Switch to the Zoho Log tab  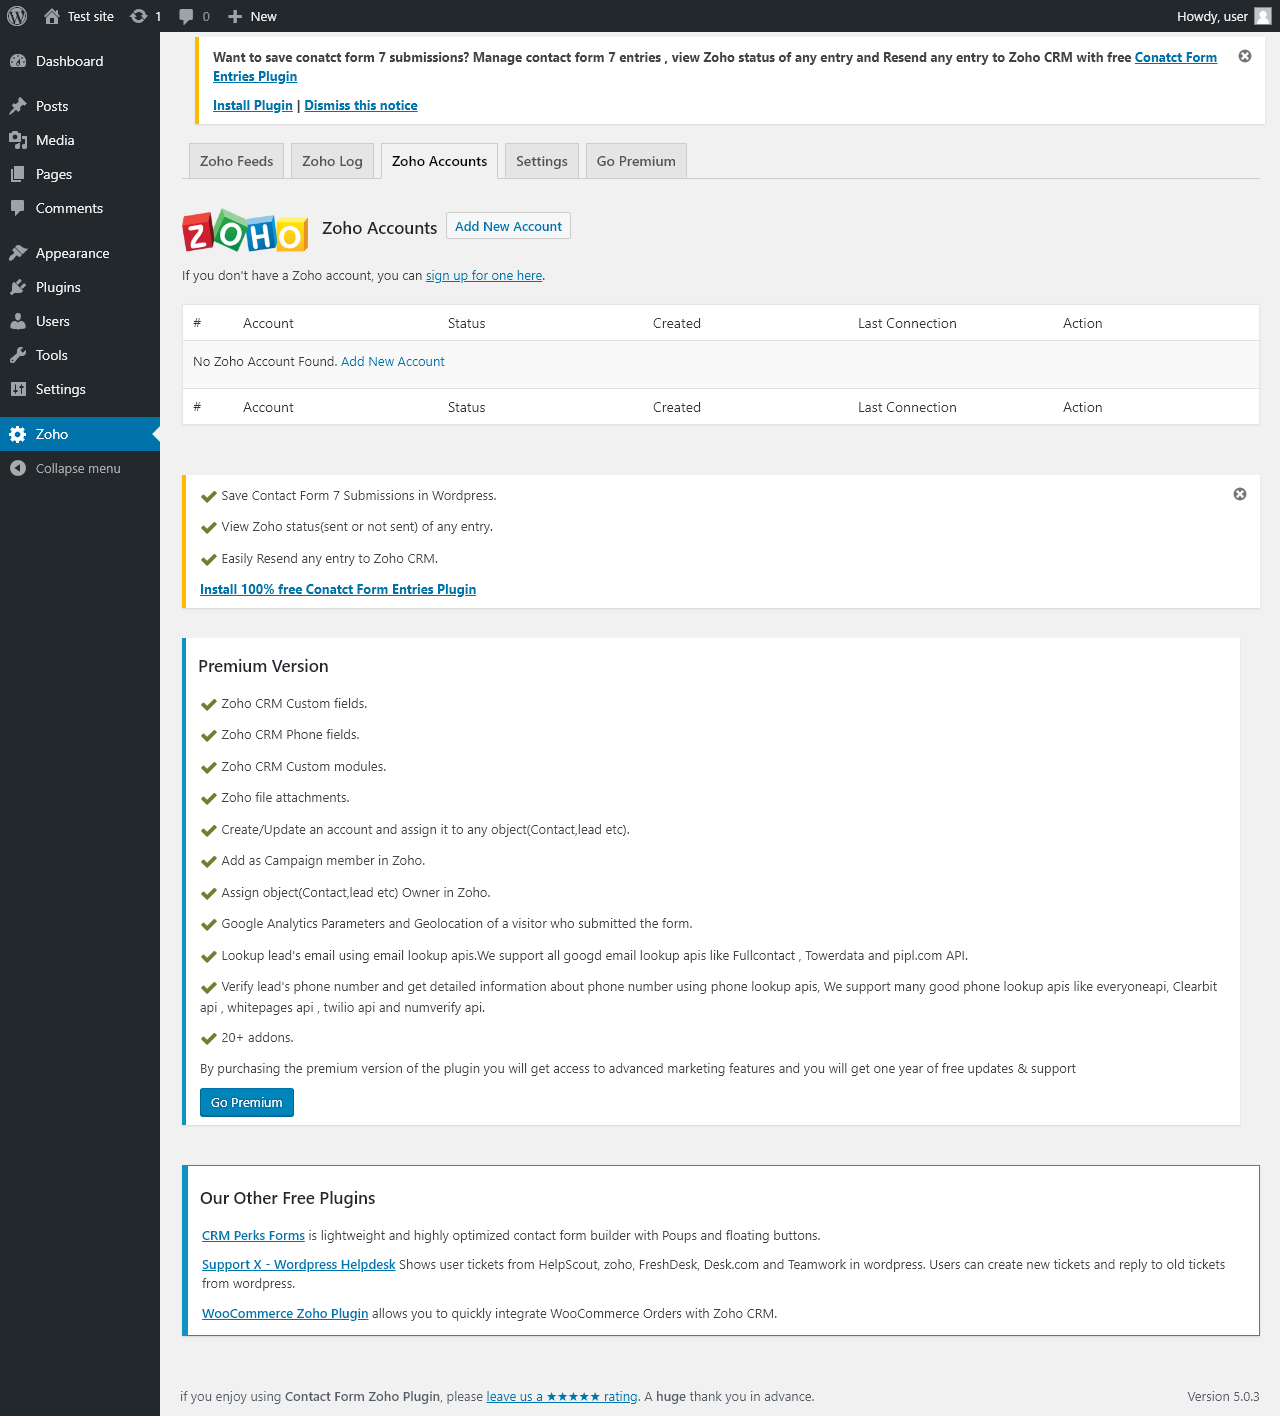click(332, 161)
